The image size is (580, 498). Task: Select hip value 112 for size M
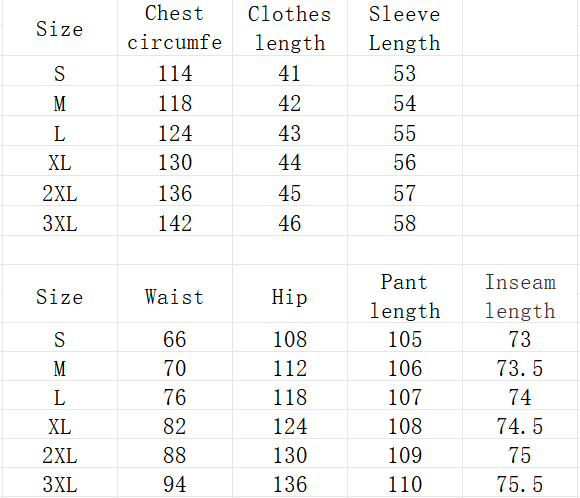pyautogui.click(x=290, y=368)
